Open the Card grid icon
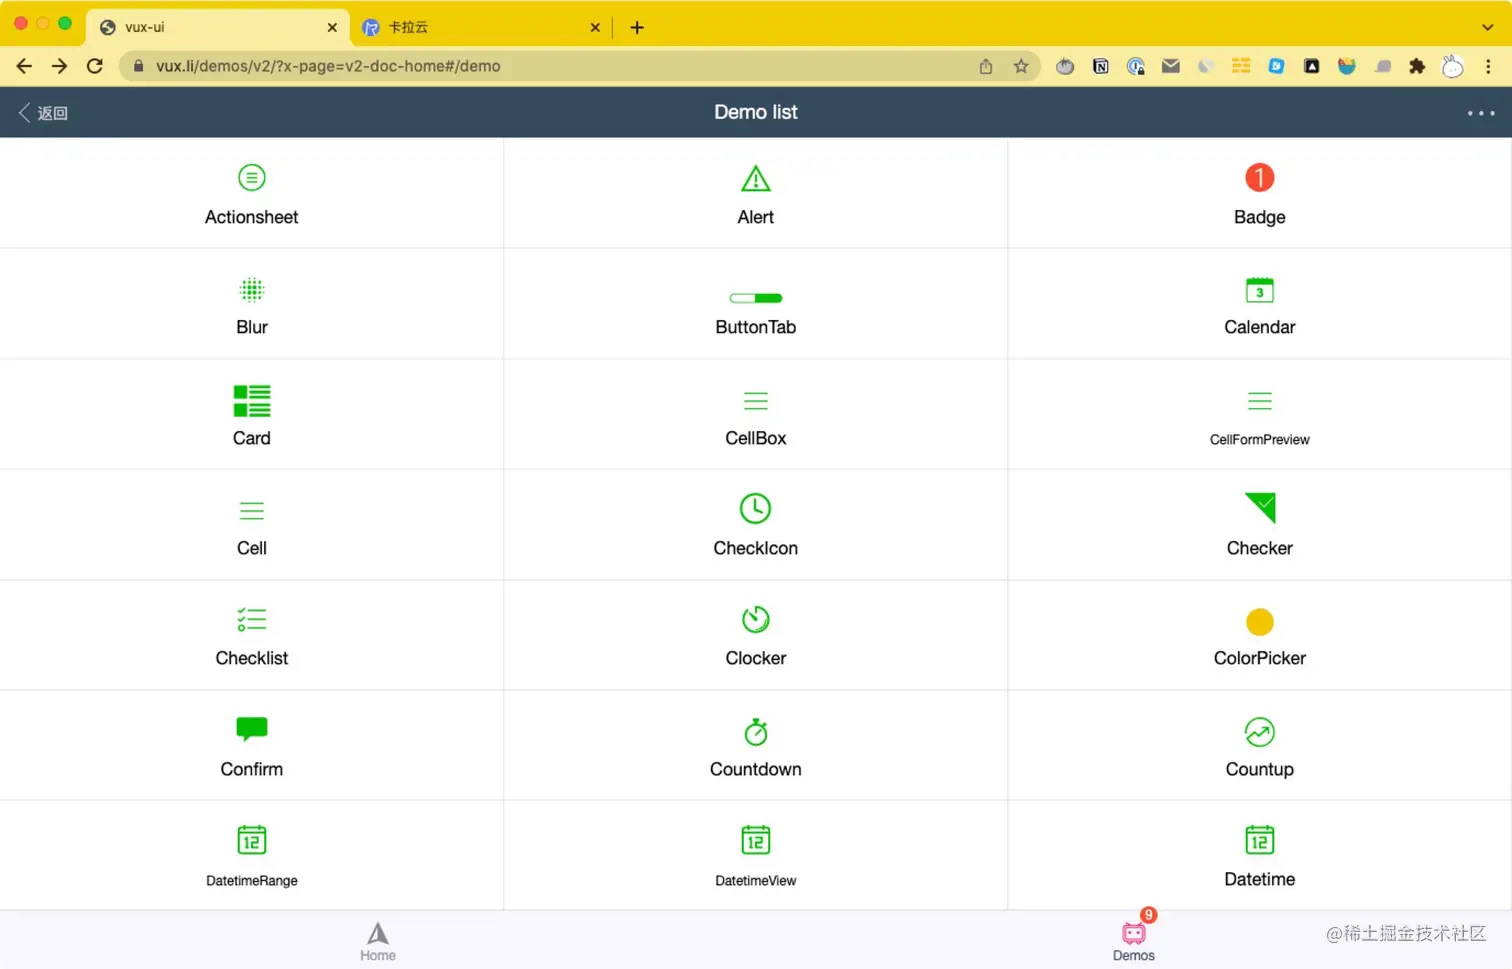1512x969 pixels. click(252, 401)
